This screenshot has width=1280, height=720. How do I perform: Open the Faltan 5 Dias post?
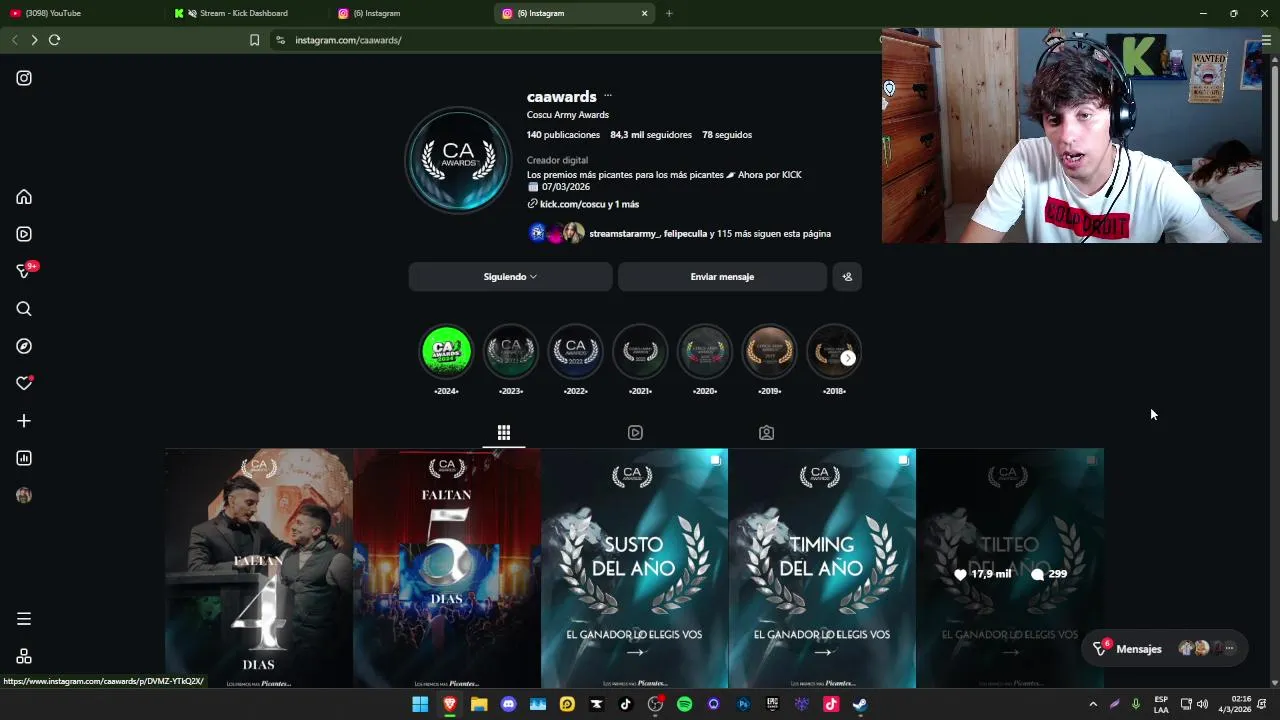(447, 568)
